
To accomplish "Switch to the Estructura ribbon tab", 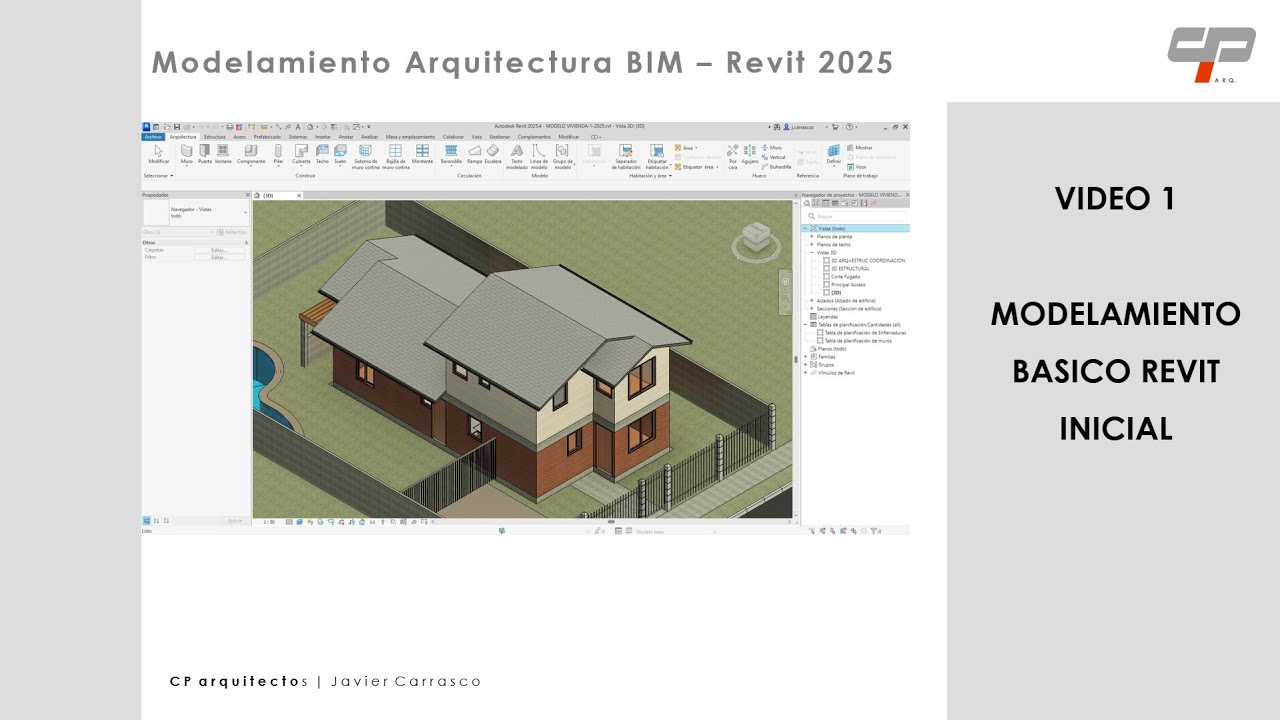I will (x=214, y=136).
